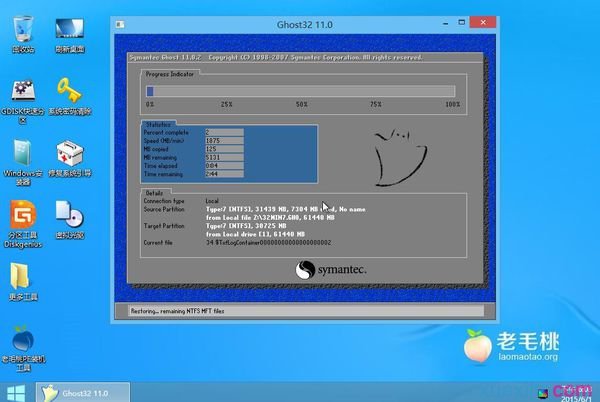Close the Ghost32 11.0 window

(483, 22)
